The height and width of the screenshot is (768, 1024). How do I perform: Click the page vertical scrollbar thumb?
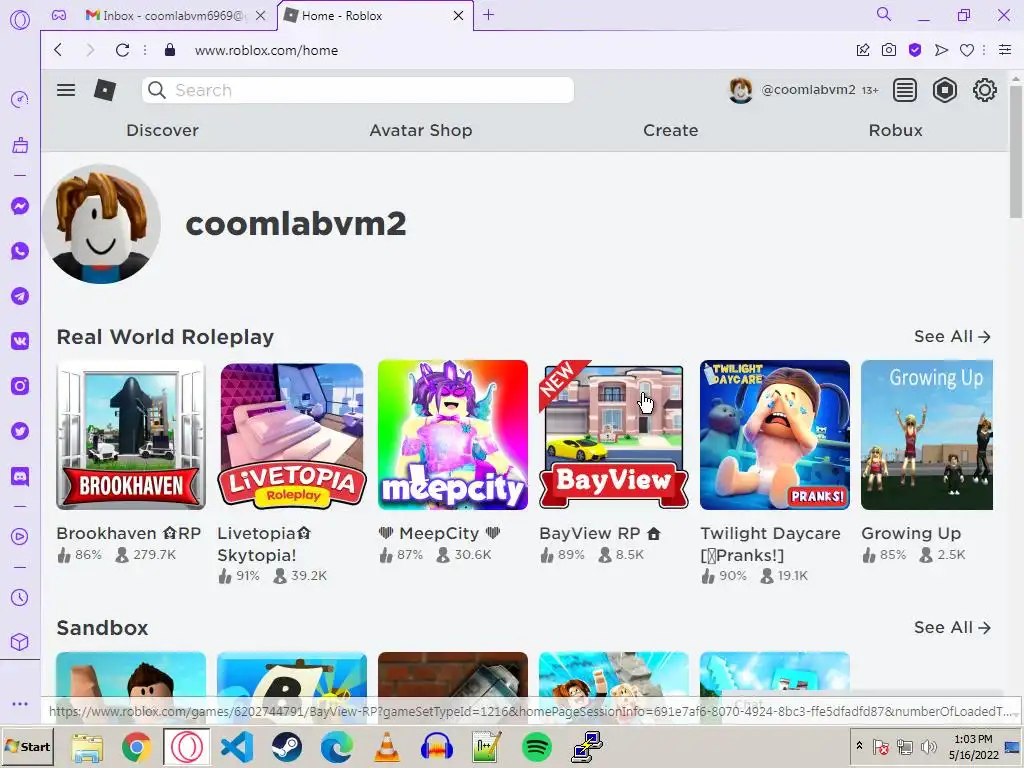click(x=1016, y=152)
